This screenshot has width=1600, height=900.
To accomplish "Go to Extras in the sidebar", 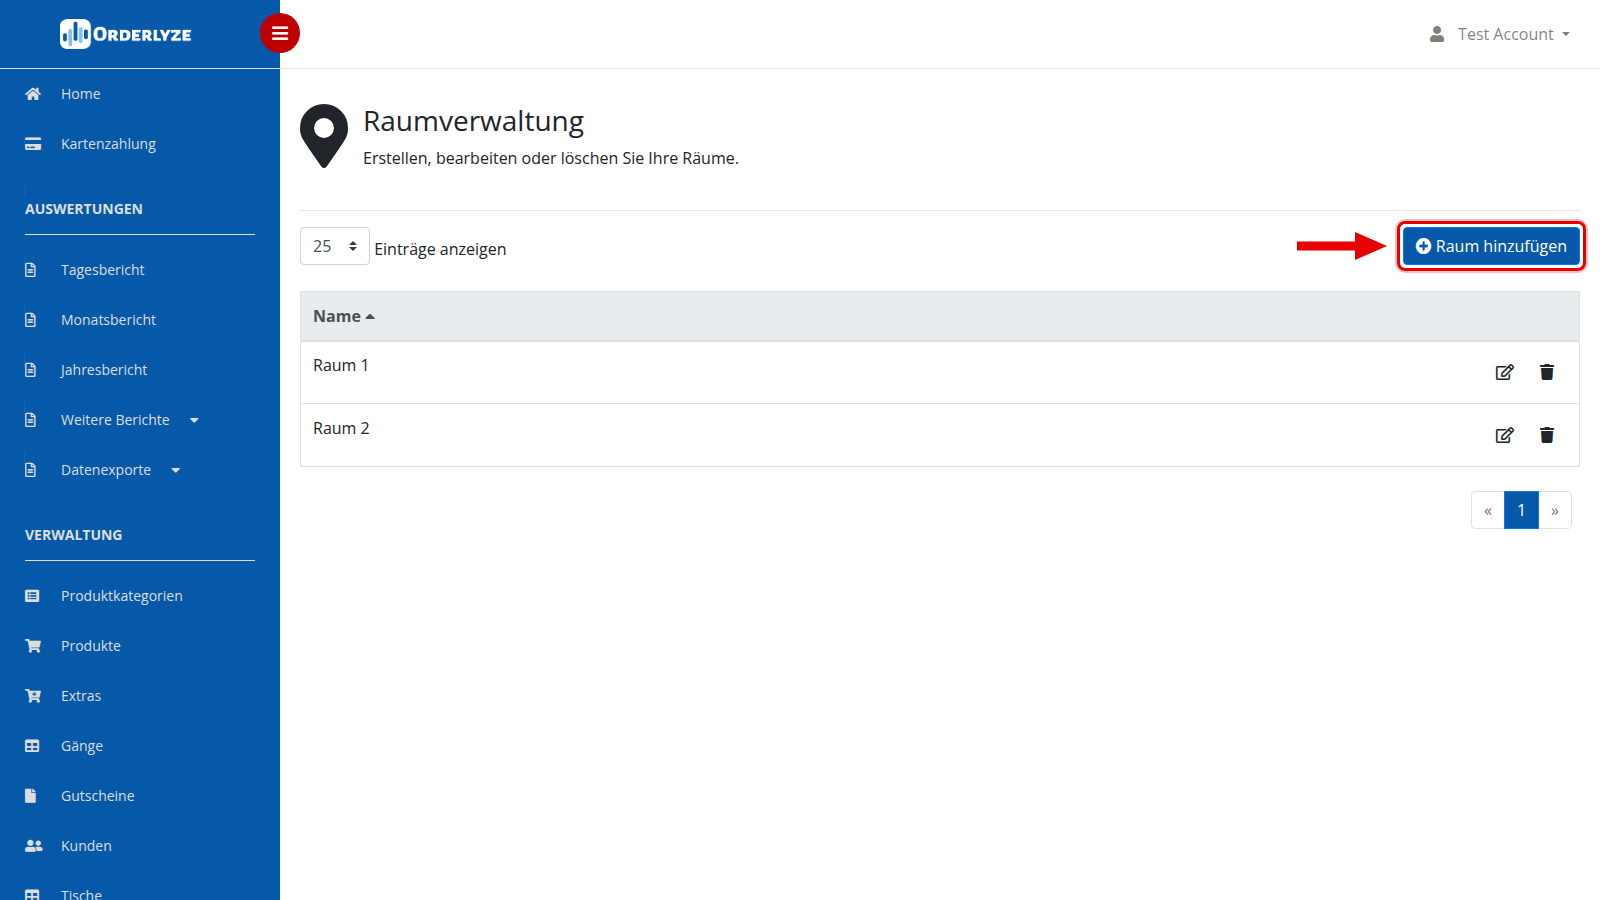I will [x=81, y=696].
